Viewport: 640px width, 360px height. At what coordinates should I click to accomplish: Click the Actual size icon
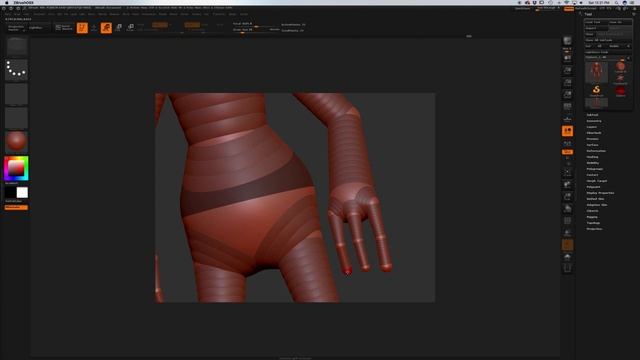tap(567, 83)
